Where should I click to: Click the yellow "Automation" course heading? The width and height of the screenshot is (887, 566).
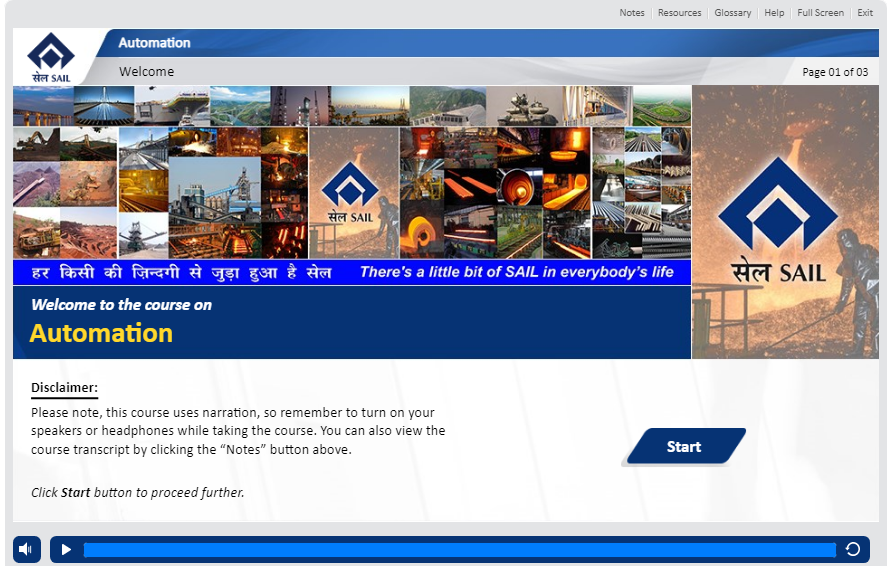[101, 334]
